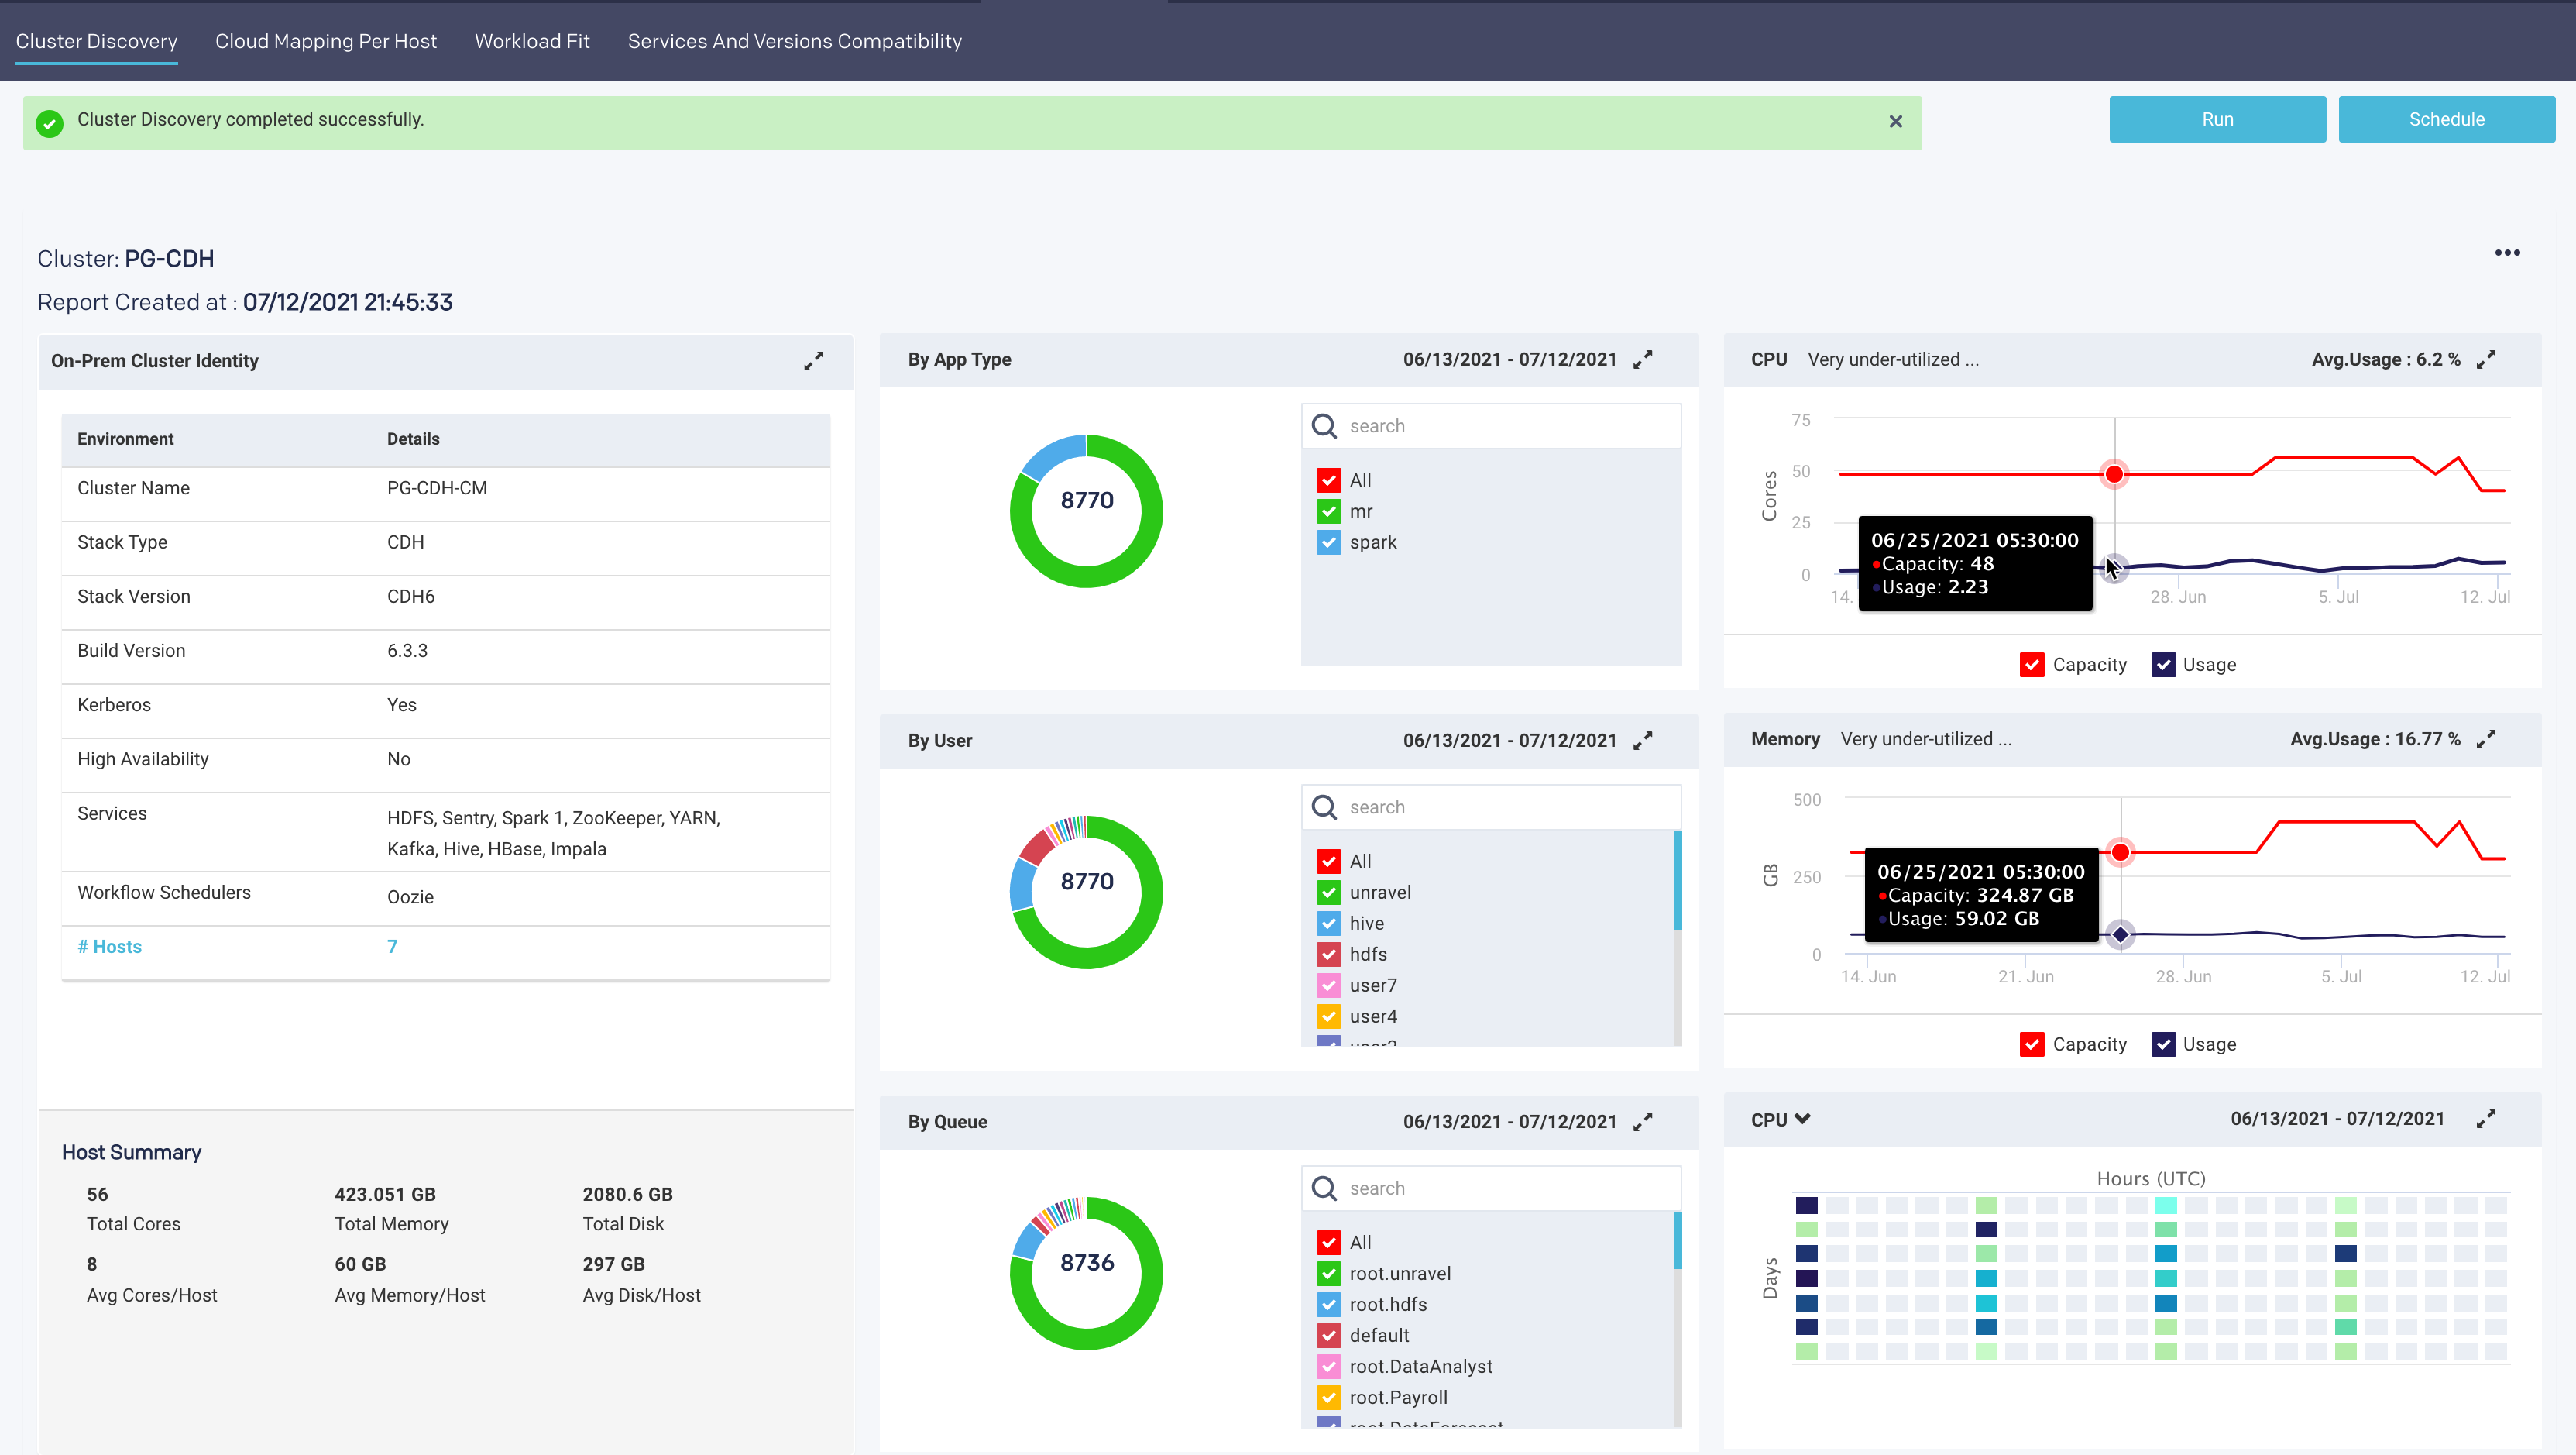
Task: Select spark filter in By App Type panel
Action: 1329,540
